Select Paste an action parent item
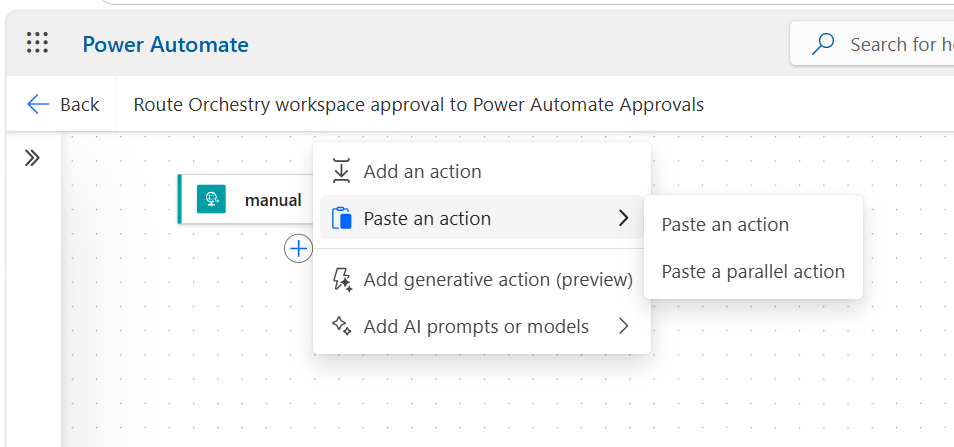Viewport: 954px width, 447px height. coord(481,218)
